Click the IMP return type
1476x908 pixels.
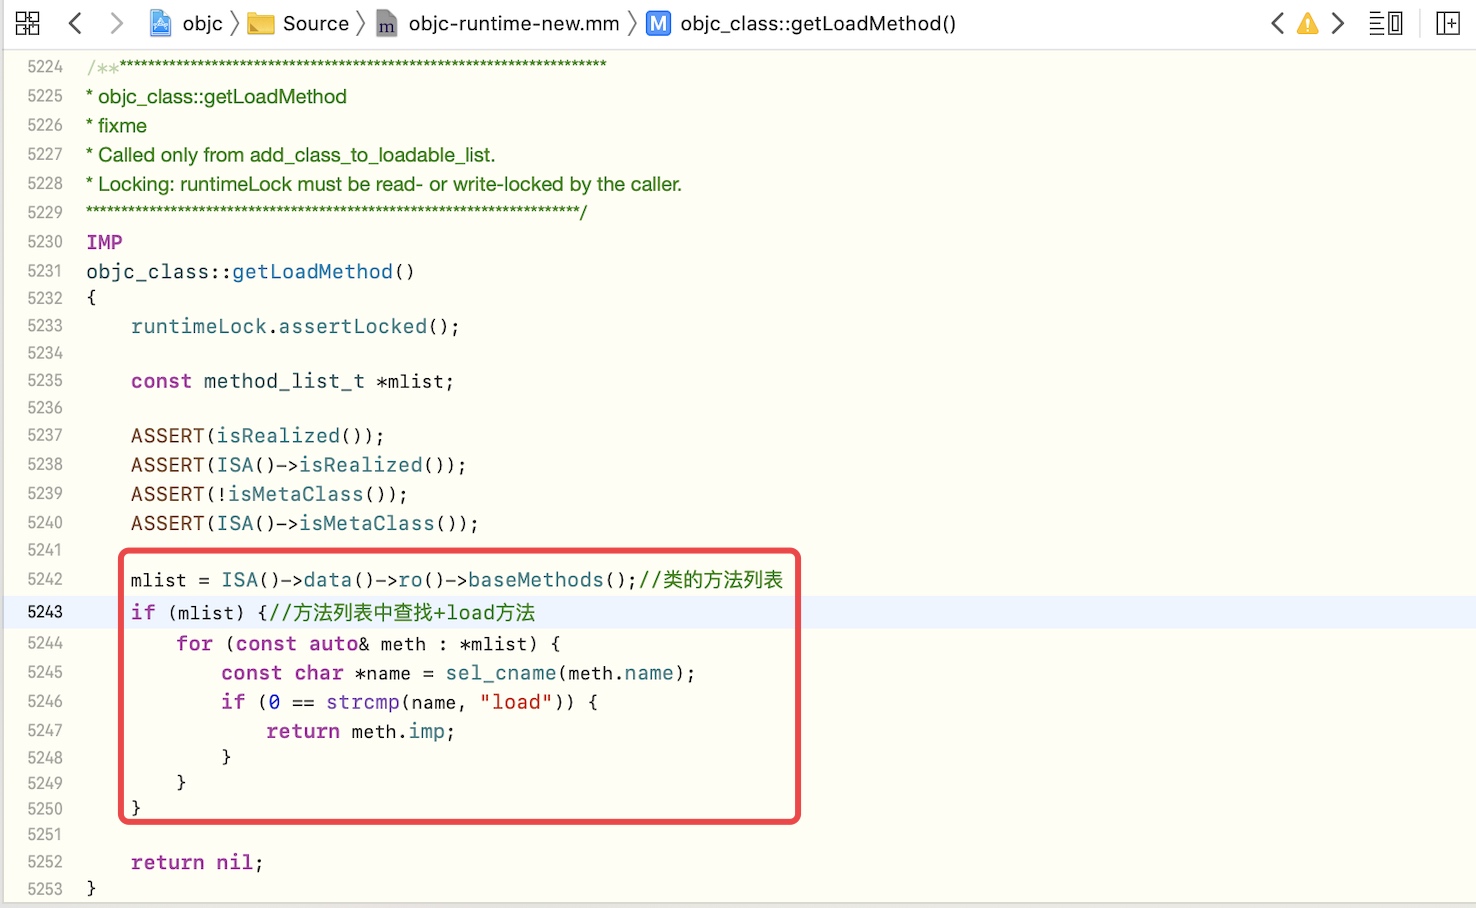(x=104, y=242)
